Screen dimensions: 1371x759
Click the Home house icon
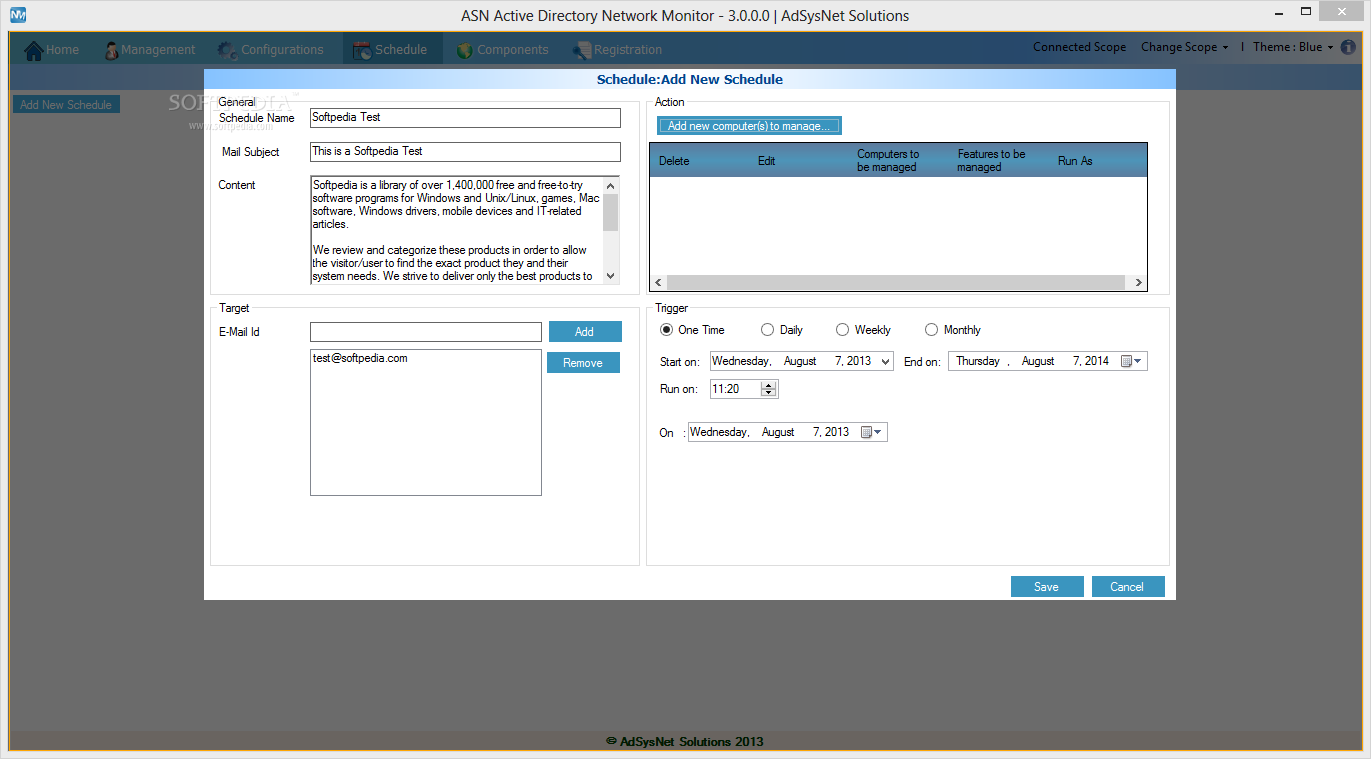point(34,50)
